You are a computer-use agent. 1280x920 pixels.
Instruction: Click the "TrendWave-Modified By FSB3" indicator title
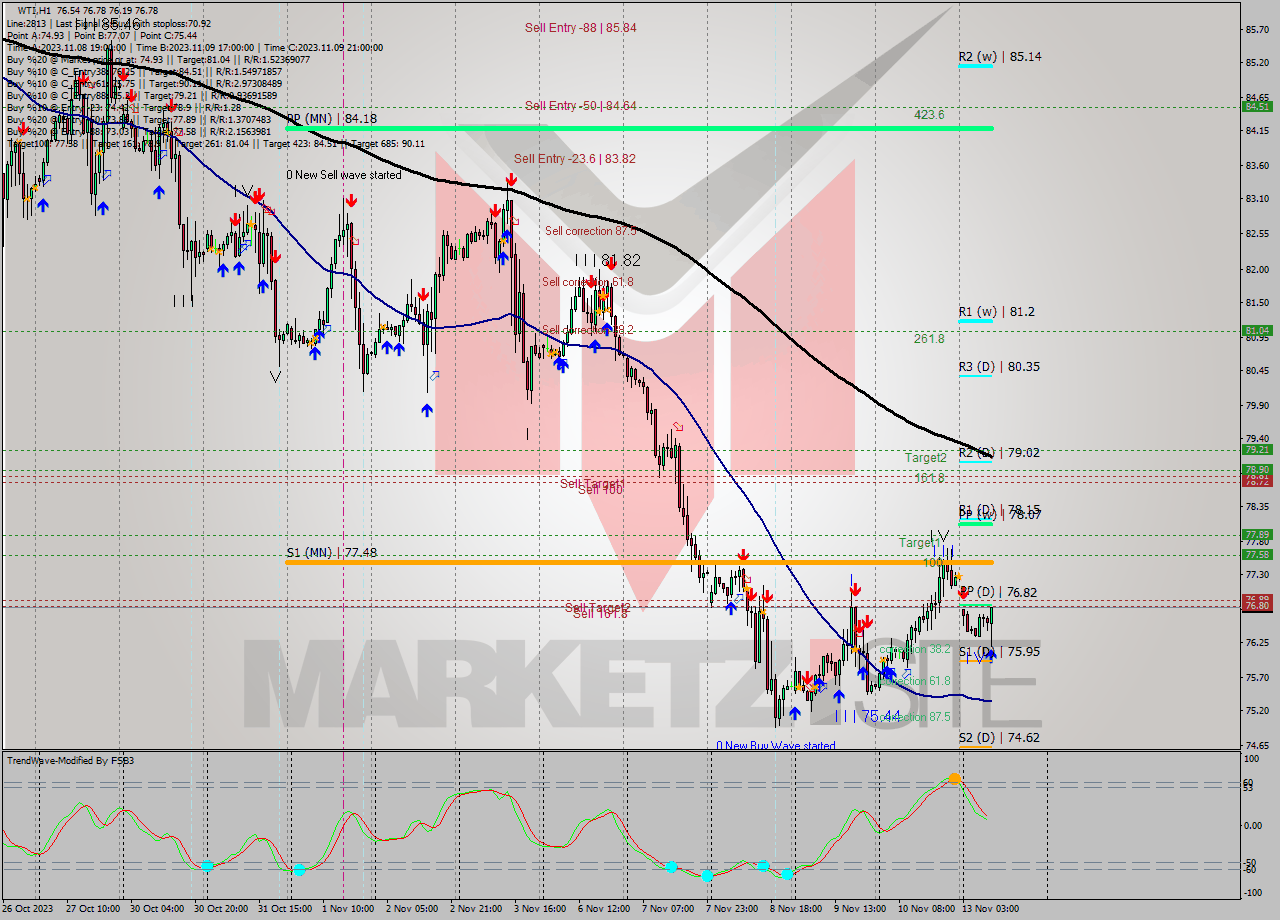pos(71,761)
